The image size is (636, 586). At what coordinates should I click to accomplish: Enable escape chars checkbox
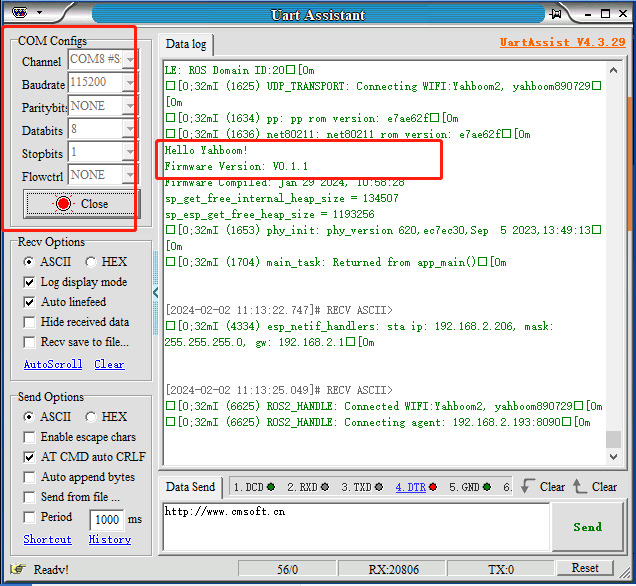[29, 437]
